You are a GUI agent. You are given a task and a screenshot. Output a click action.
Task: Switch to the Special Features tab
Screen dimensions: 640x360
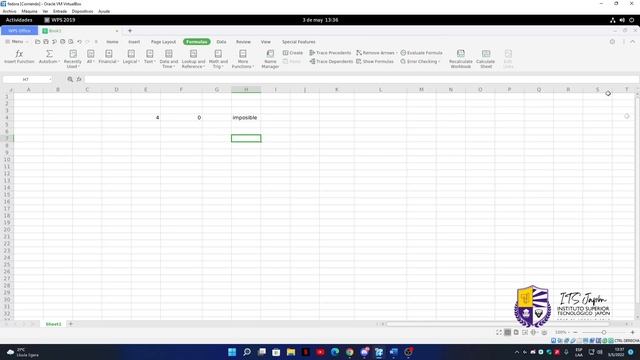pyautogui.click(x=298, y=42)
